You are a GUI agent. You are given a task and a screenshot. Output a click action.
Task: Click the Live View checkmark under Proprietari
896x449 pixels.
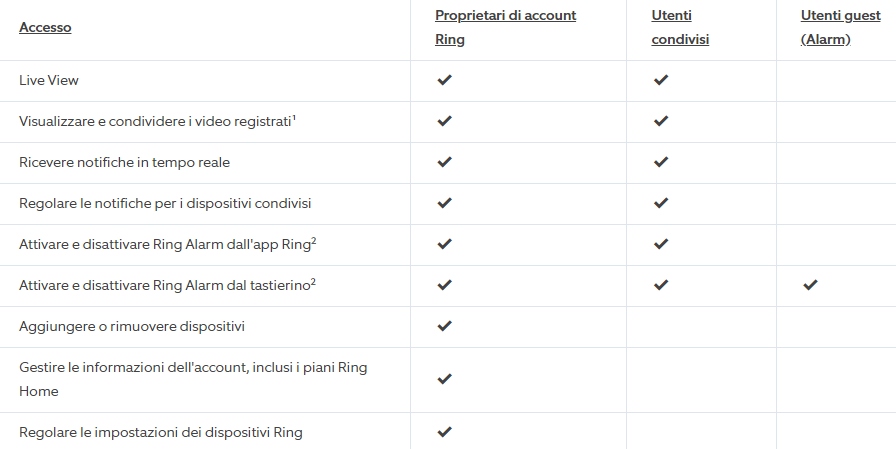click(444, 80)
